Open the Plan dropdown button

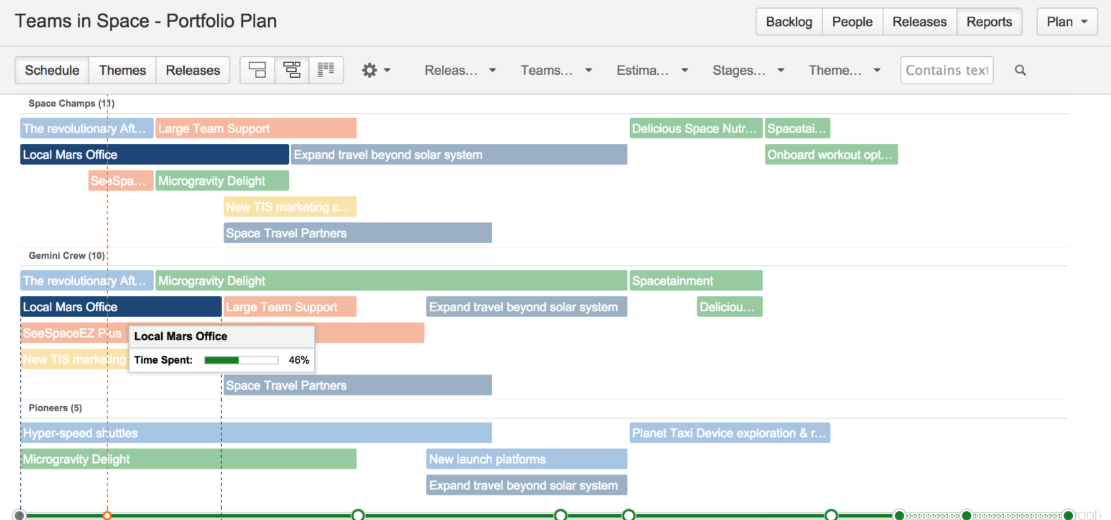point(1067,22)
